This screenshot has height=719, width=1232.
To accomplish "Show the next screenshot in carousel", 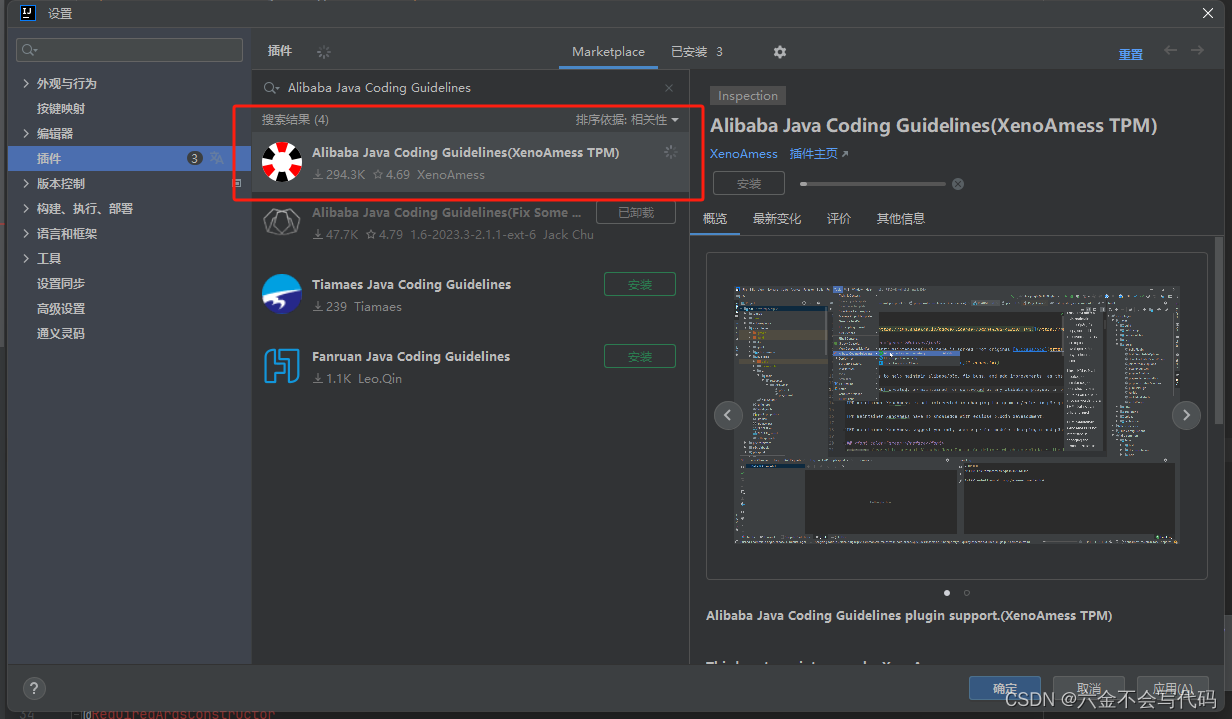I will 1186,415.
